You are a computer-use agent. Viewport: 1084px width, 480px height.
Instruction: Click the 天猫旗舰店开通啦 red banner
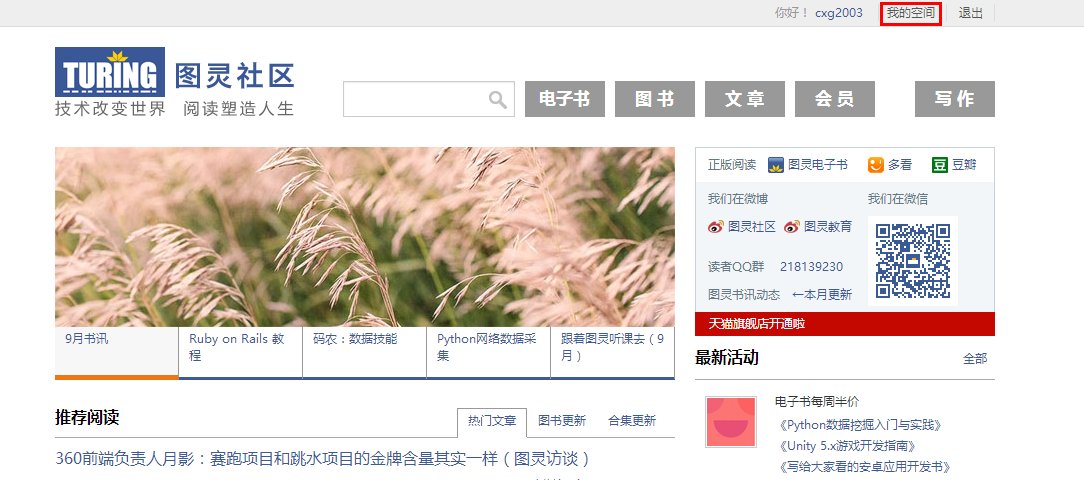tap(845, 324)
